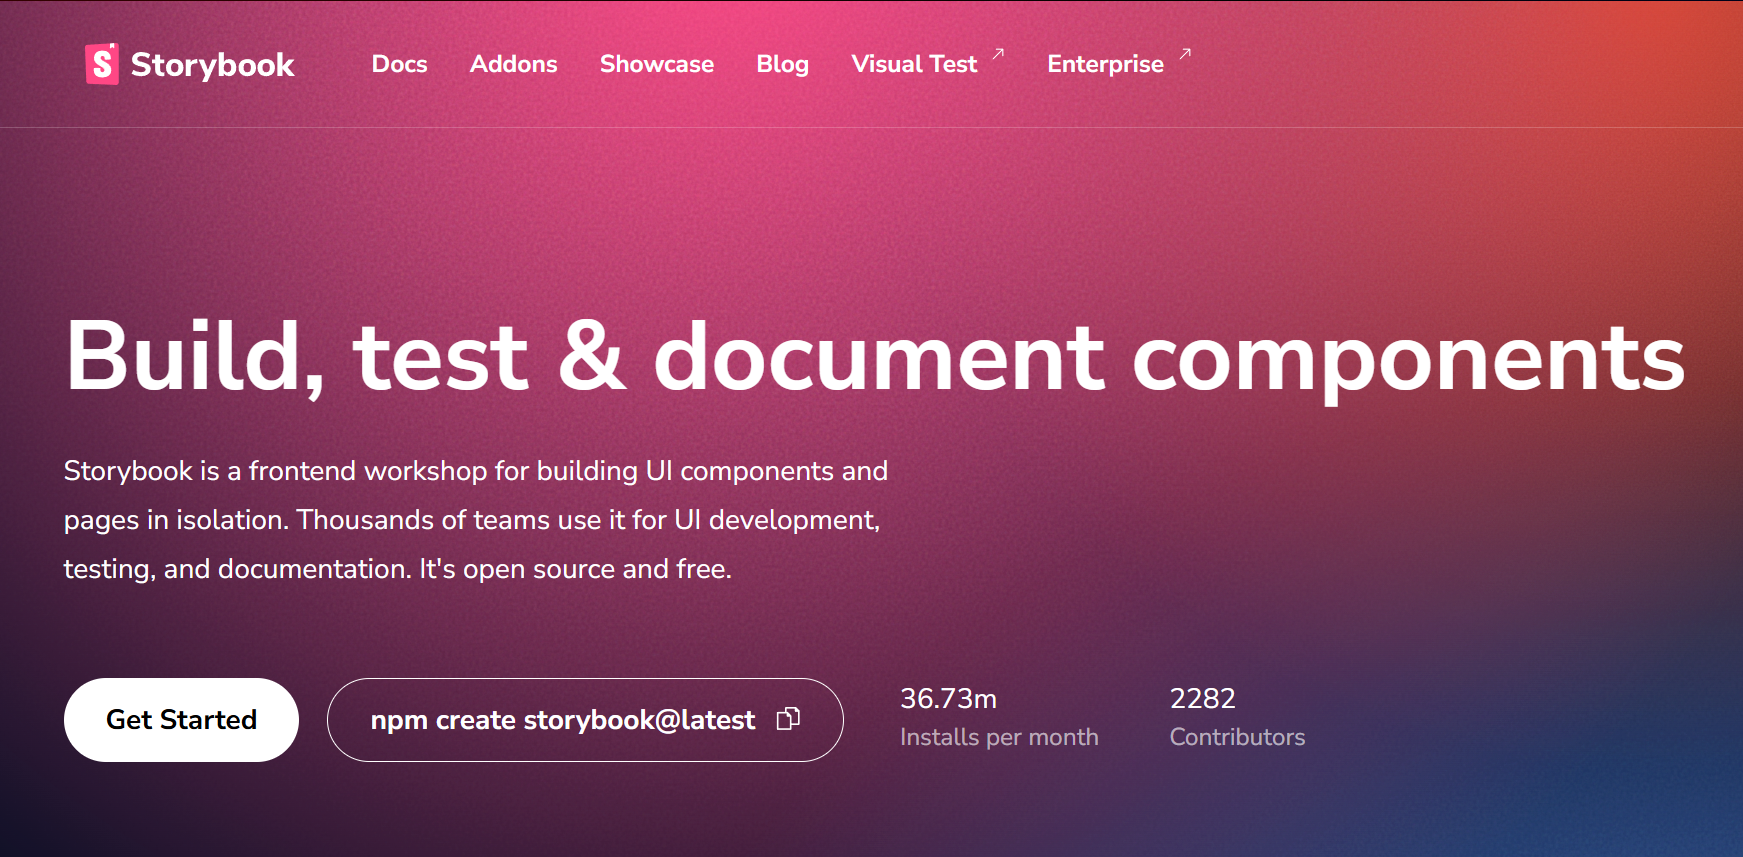Select the Contributors label
Image resolution: width=1743 pixels, height=857 pixels.
(x=1237, y=737)
